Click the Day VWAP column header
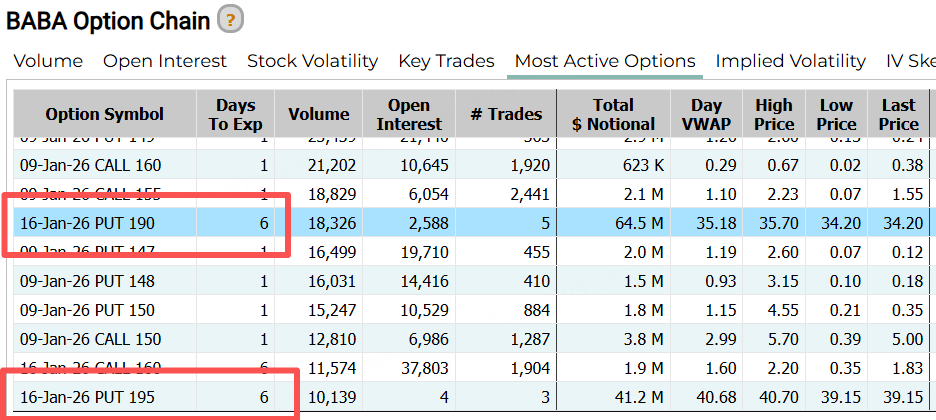 [709, 114]
